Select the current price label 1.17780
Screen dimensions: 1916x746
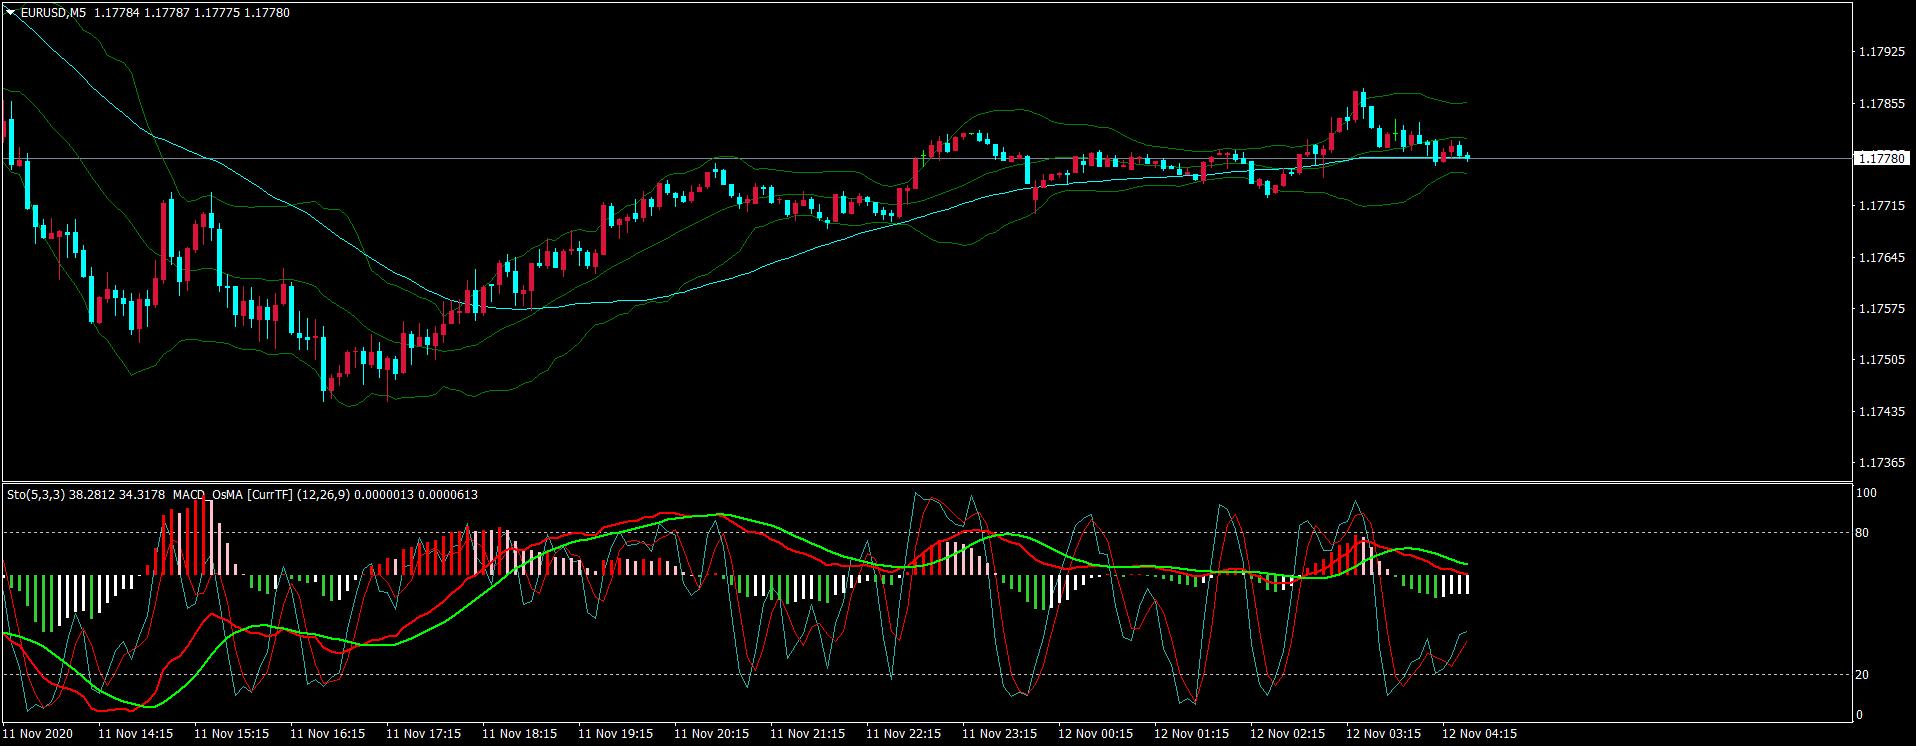pyautogui.click(x=1881, y=158)
